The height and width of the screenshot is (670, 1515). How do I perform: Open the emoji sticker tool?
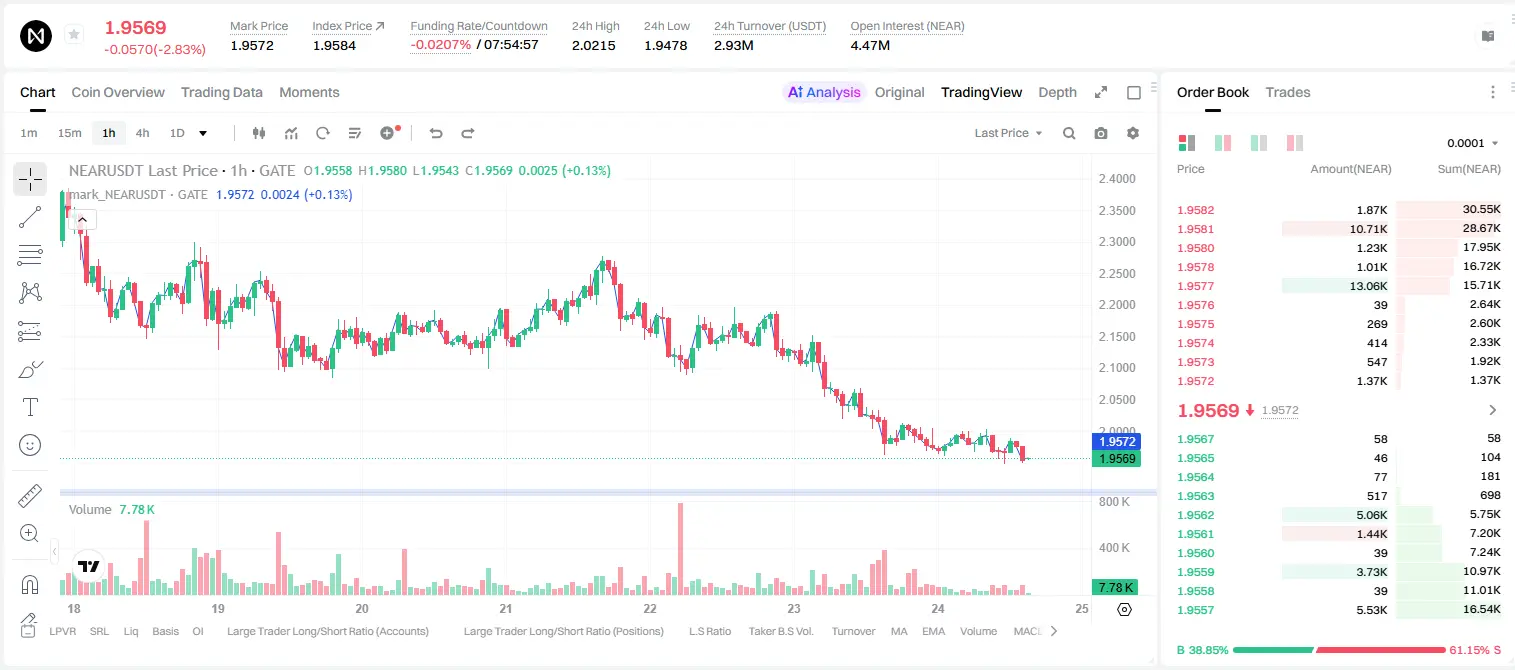pos(30,445)
